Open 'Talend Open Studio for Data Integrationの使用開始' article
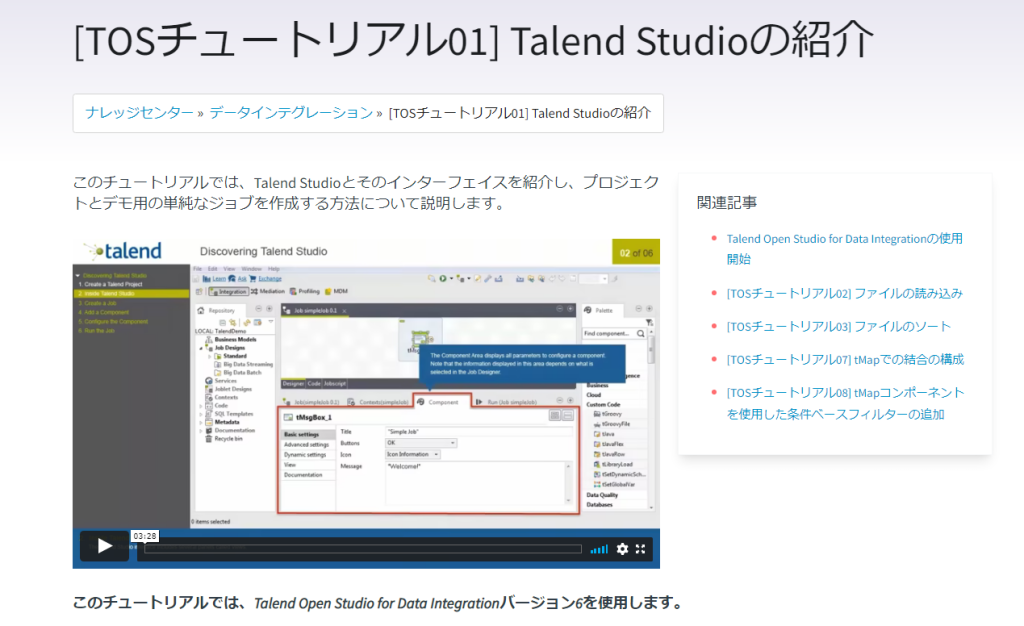Image resolution: width=1024 pixels, height=626 pixels. pyautogui.click(x=844, y=249)
